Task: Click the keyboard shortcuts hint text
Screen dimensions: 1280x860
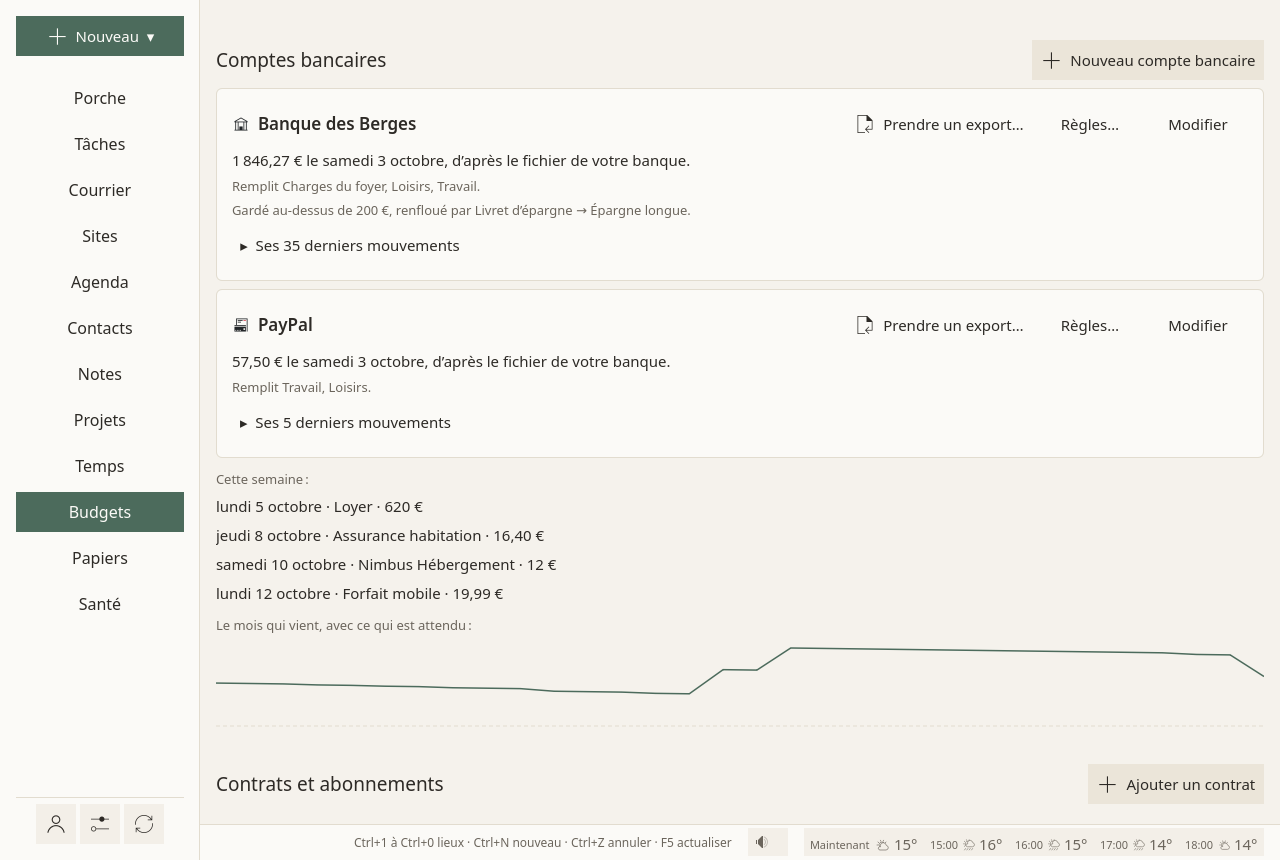Action: (x=543, y=843)
